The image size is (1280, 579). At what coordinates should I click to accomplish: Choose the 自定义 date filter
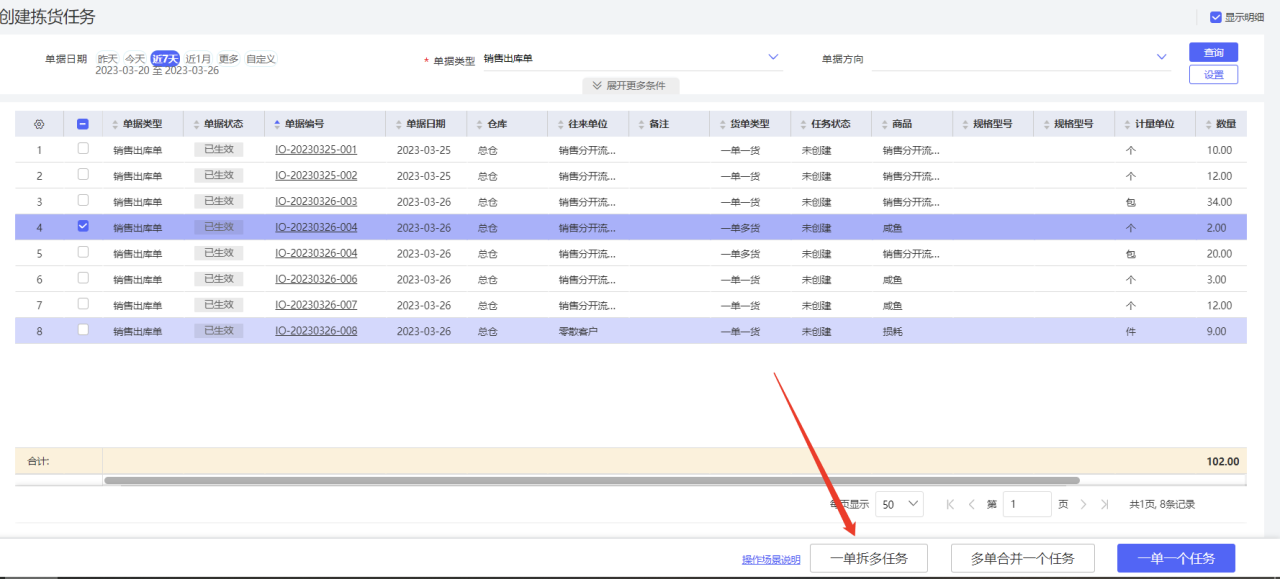pyautogui.click(x=261, y=59)
